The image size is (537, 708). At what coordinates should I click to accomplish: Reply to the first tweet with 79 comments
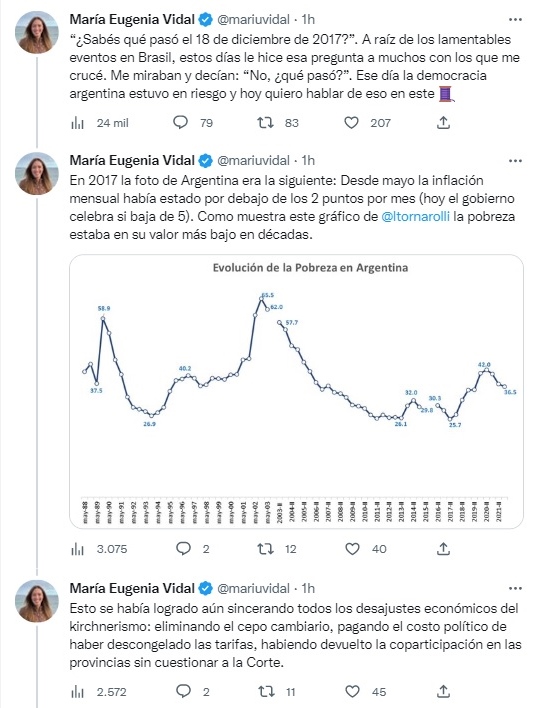point(181,122)
